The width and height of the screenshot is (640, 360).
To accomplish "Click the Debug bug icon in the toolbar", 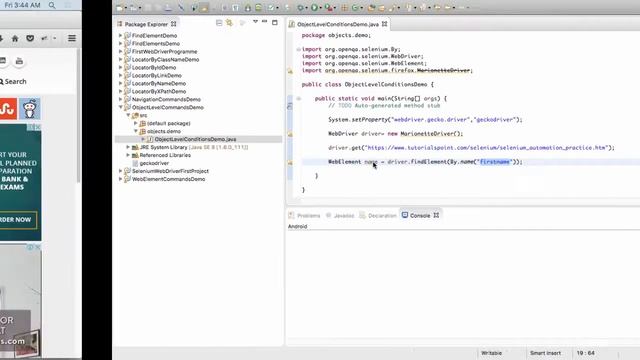I will click(x=300, y=7).
